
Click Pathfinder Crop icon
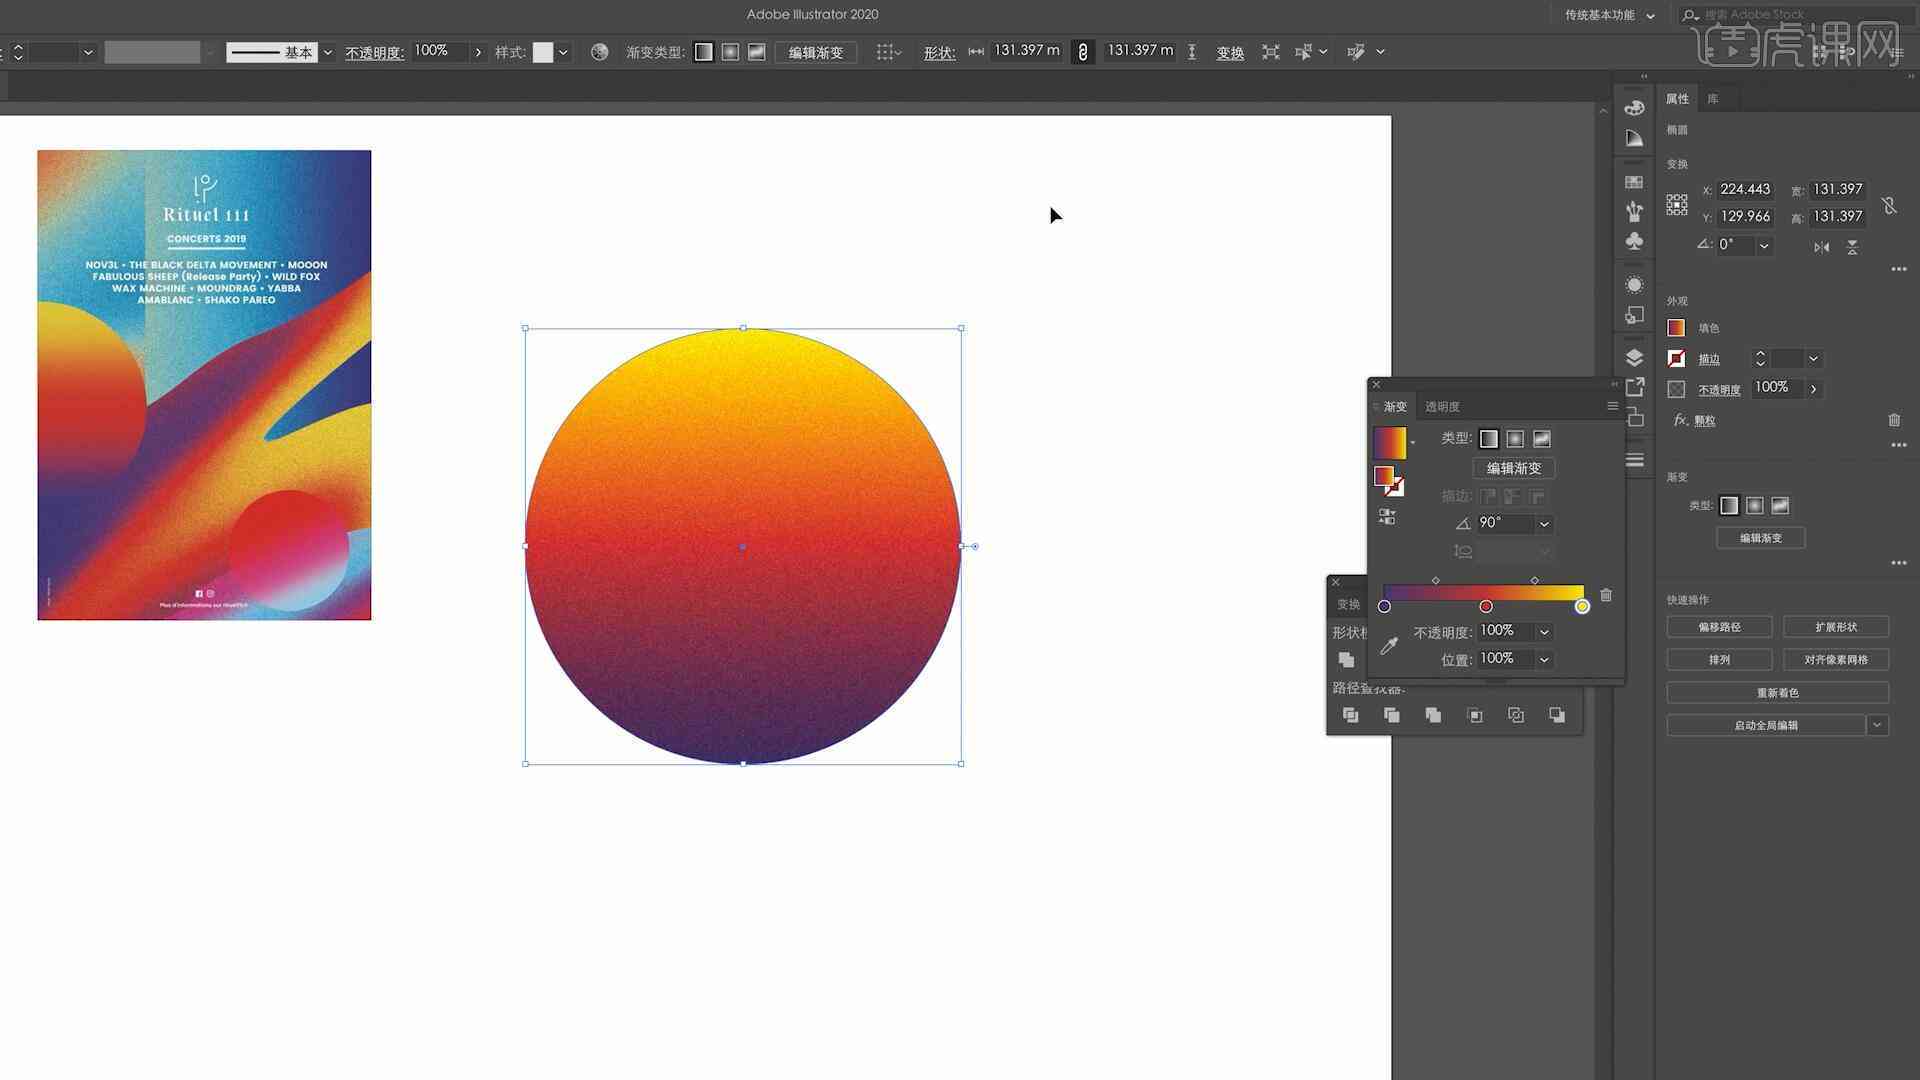pyautogui.click(x=1474, y=715)
